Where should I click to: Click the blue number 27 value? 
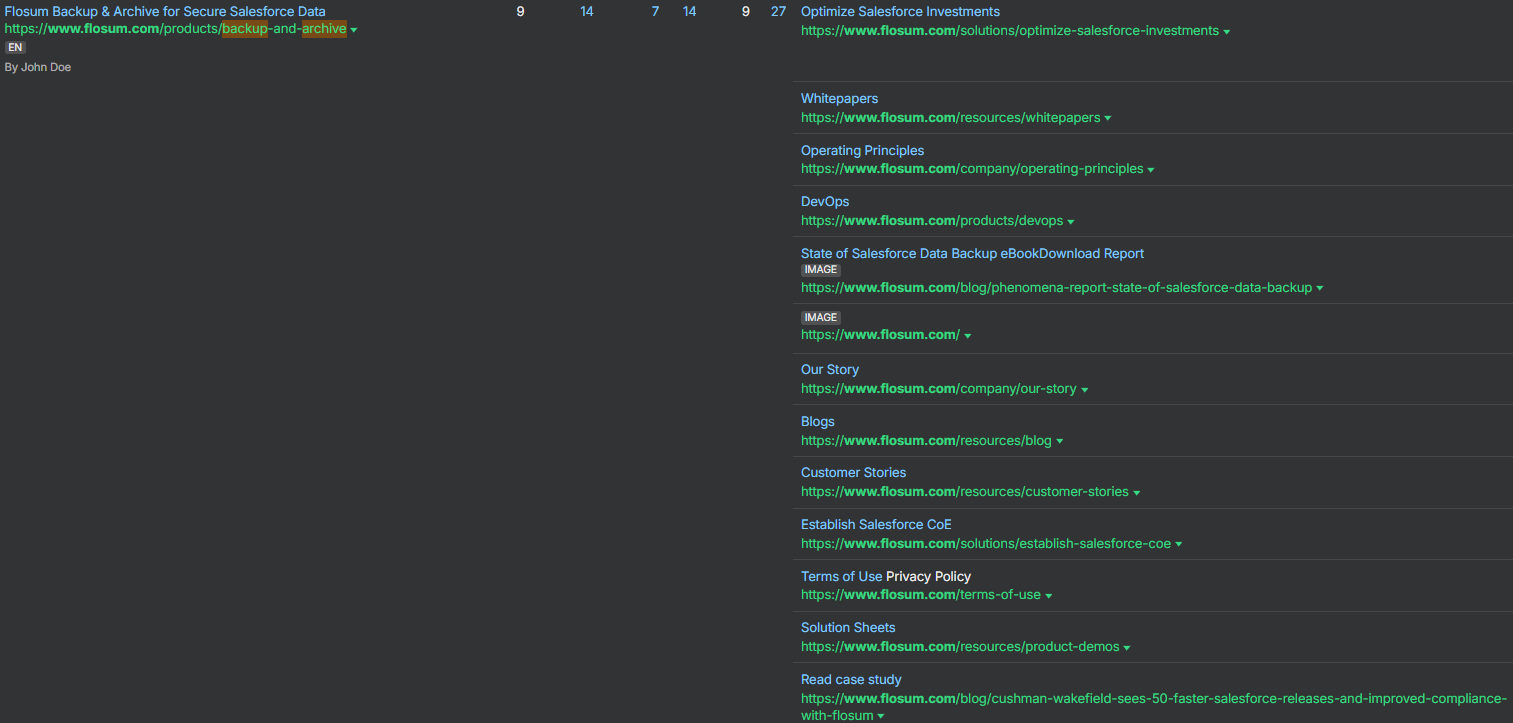[x=778, y=12]
